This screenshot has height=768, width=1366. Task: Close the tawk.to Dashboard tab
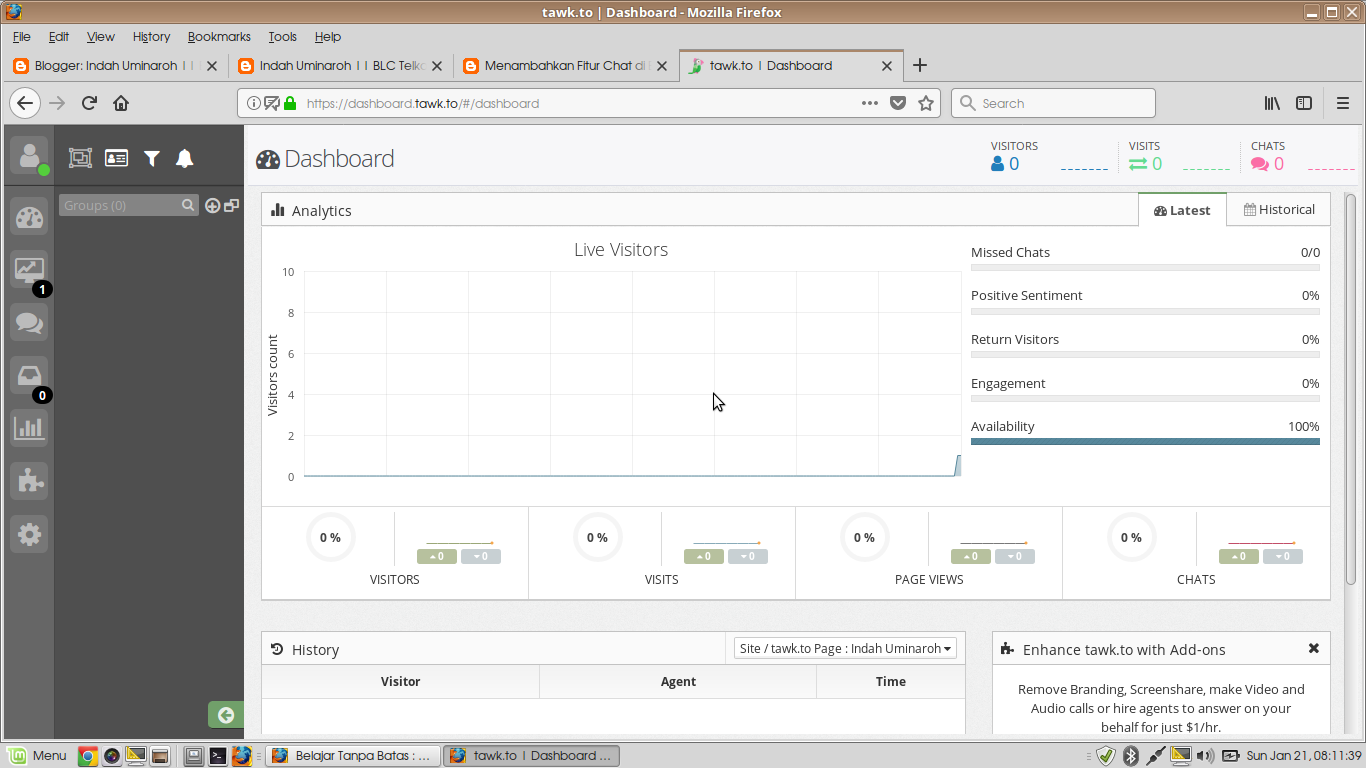pyautogui.click(x=886, y=66)
